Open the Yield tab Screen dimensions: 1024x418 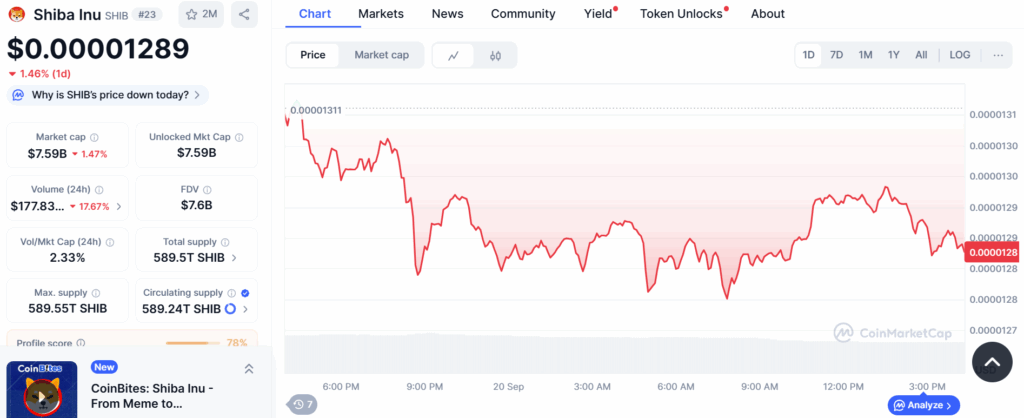tap(598, 14)
